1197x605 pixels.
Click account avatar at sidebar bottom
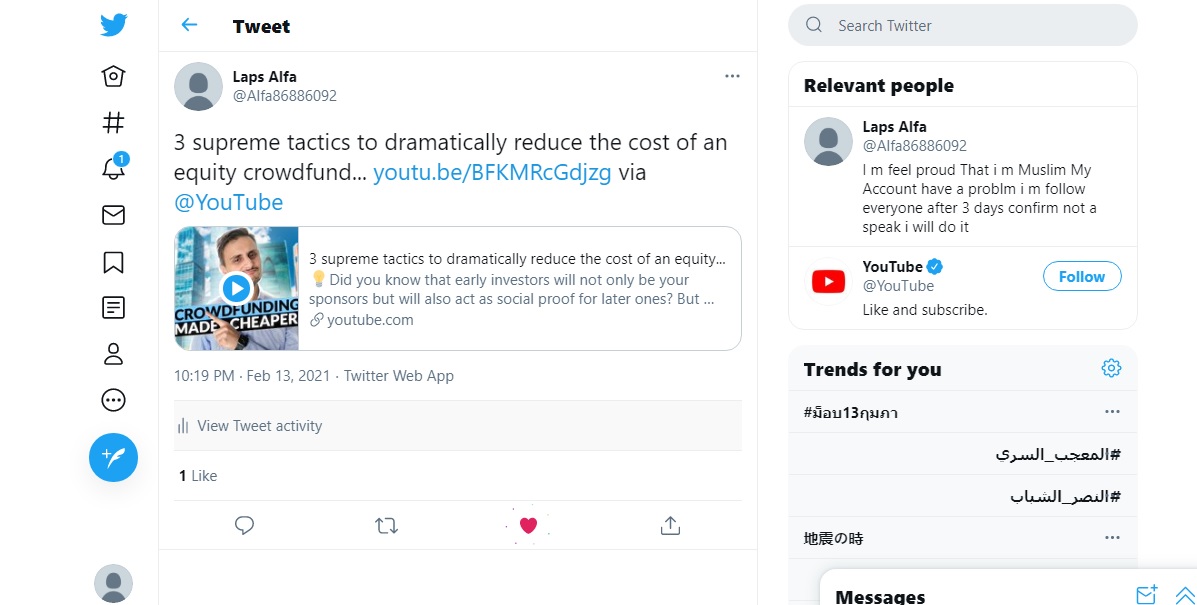click(x=113, y=584)
